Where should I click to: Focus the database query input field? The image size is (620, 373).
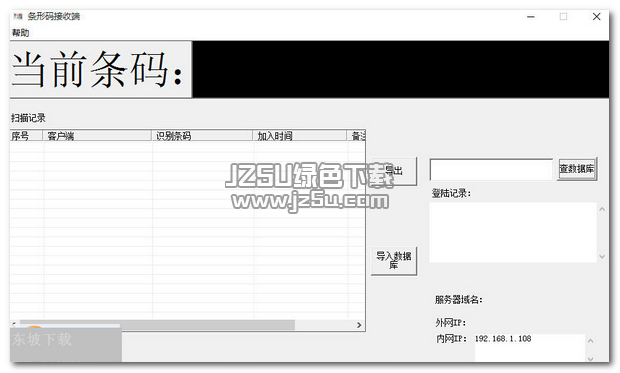tap(491, 170)
